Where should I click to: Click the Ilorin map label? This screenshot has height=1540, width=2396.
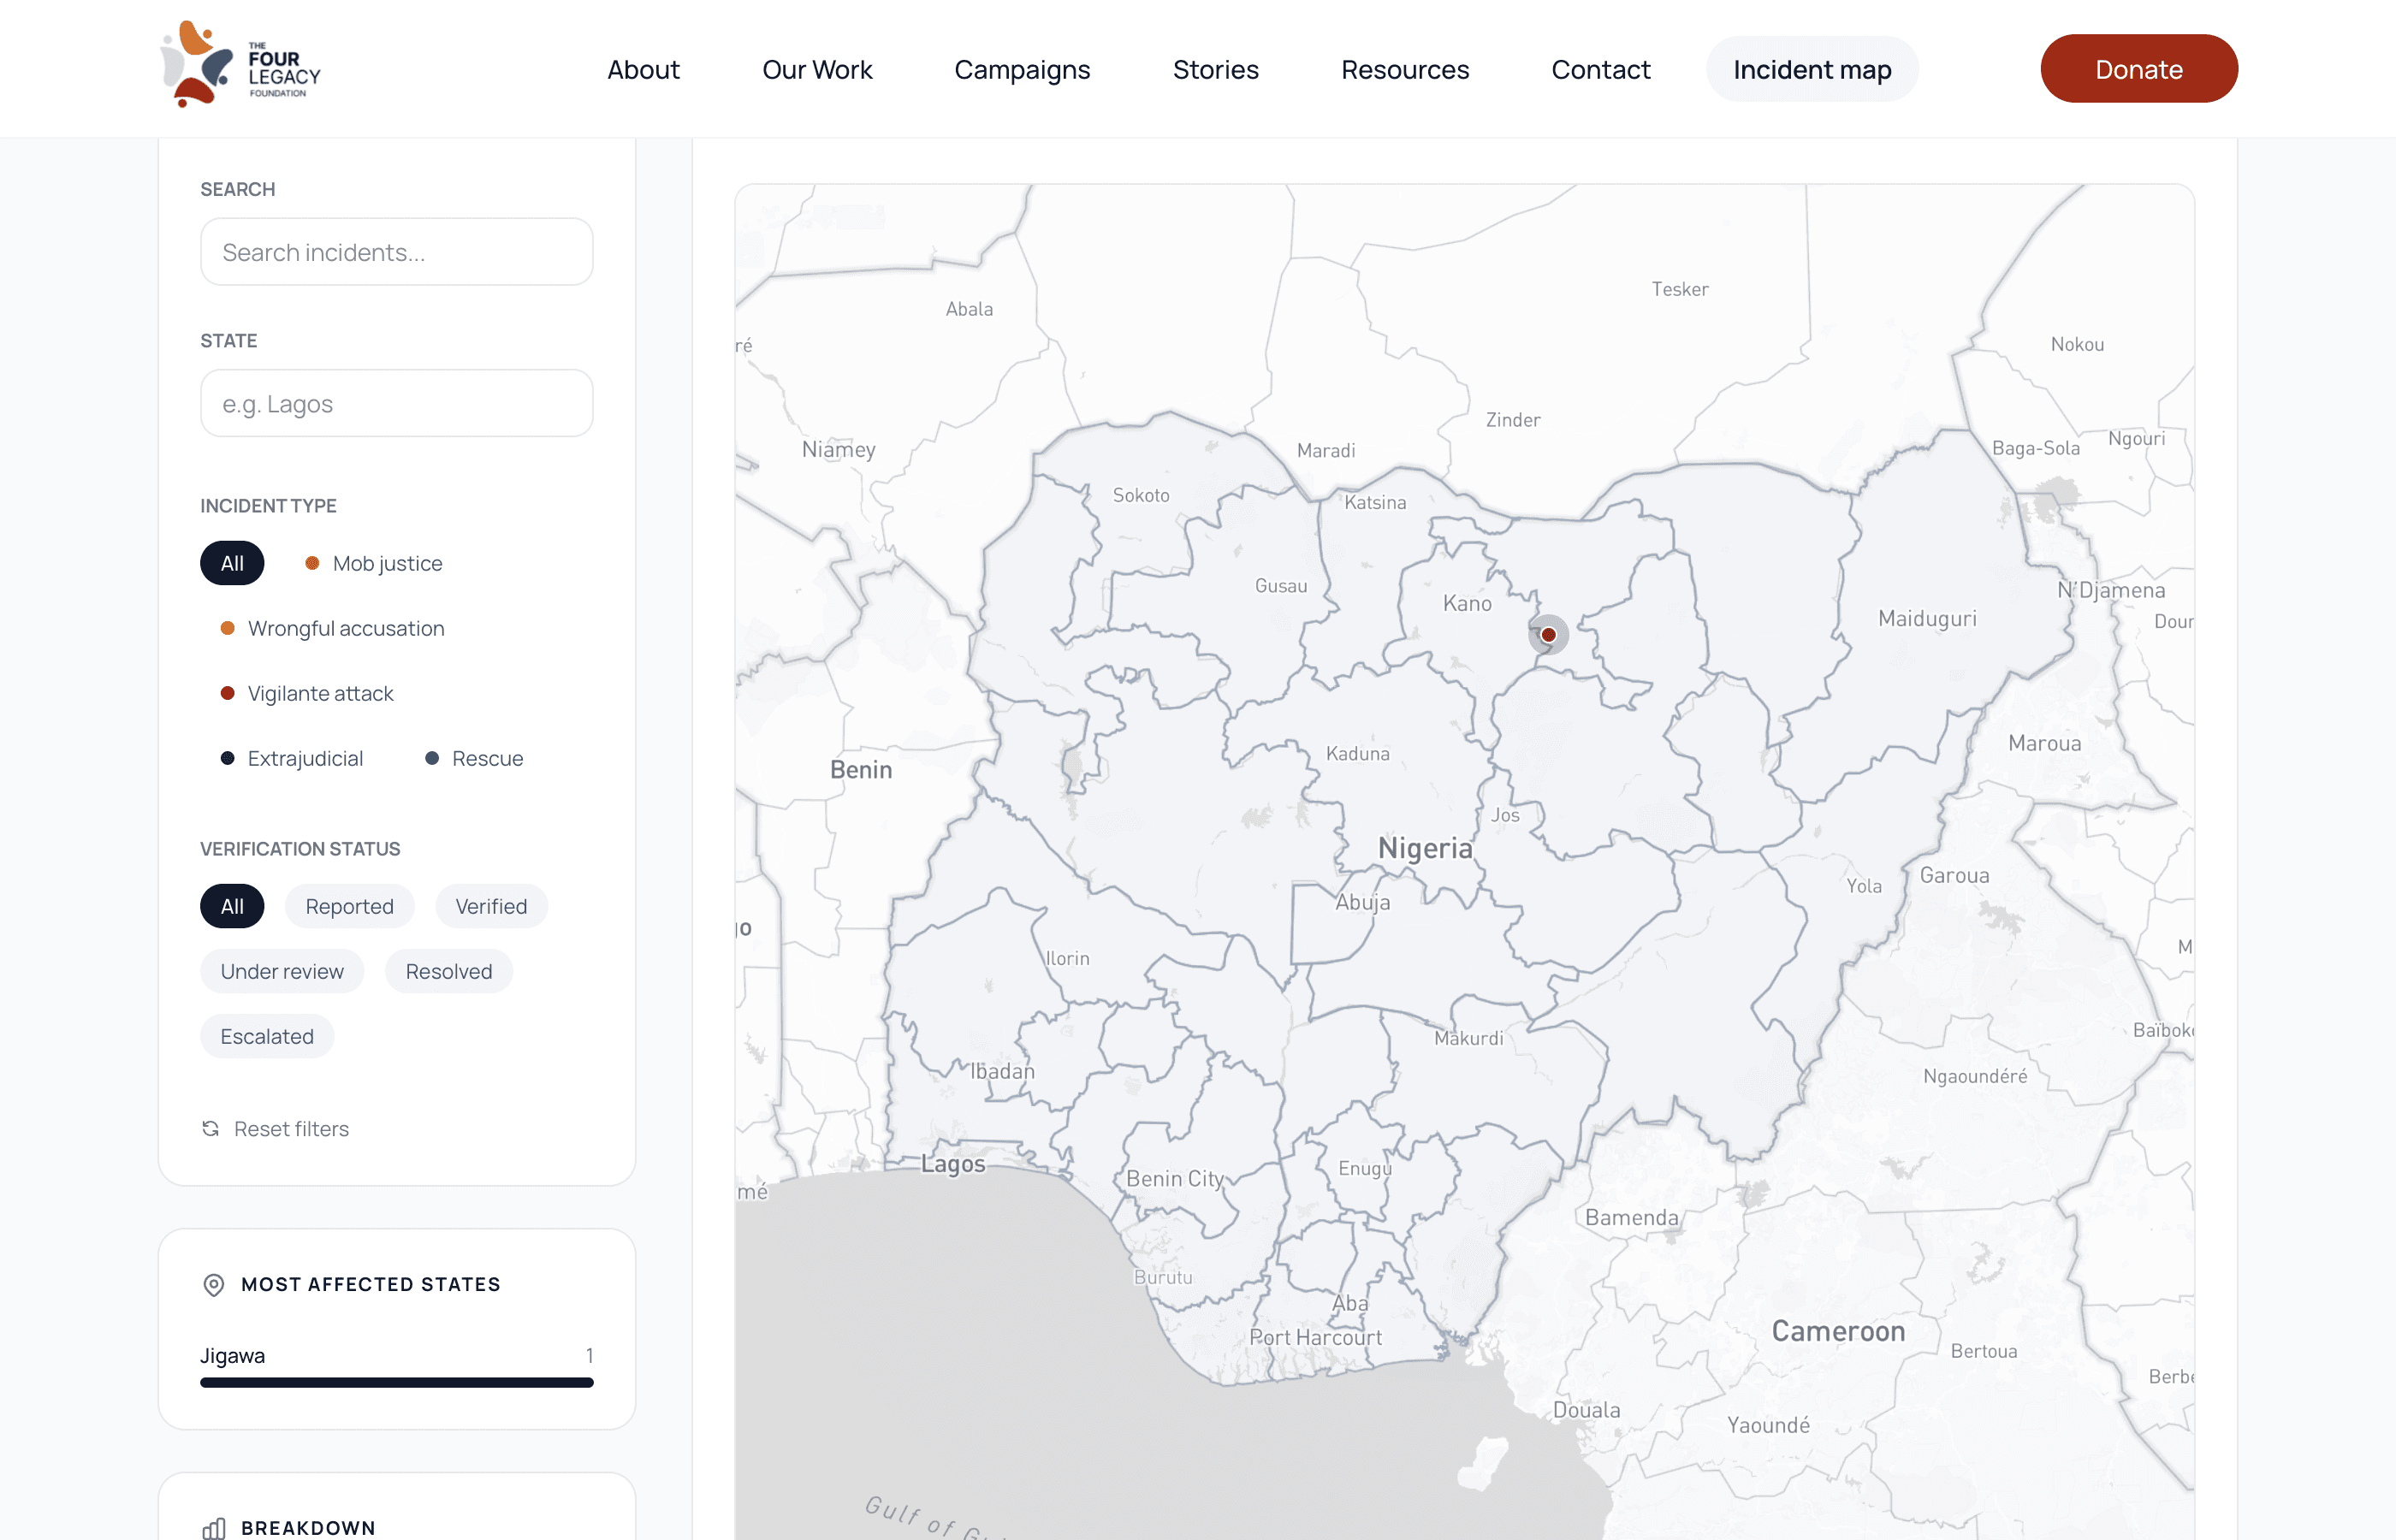tap(1067, 959)
